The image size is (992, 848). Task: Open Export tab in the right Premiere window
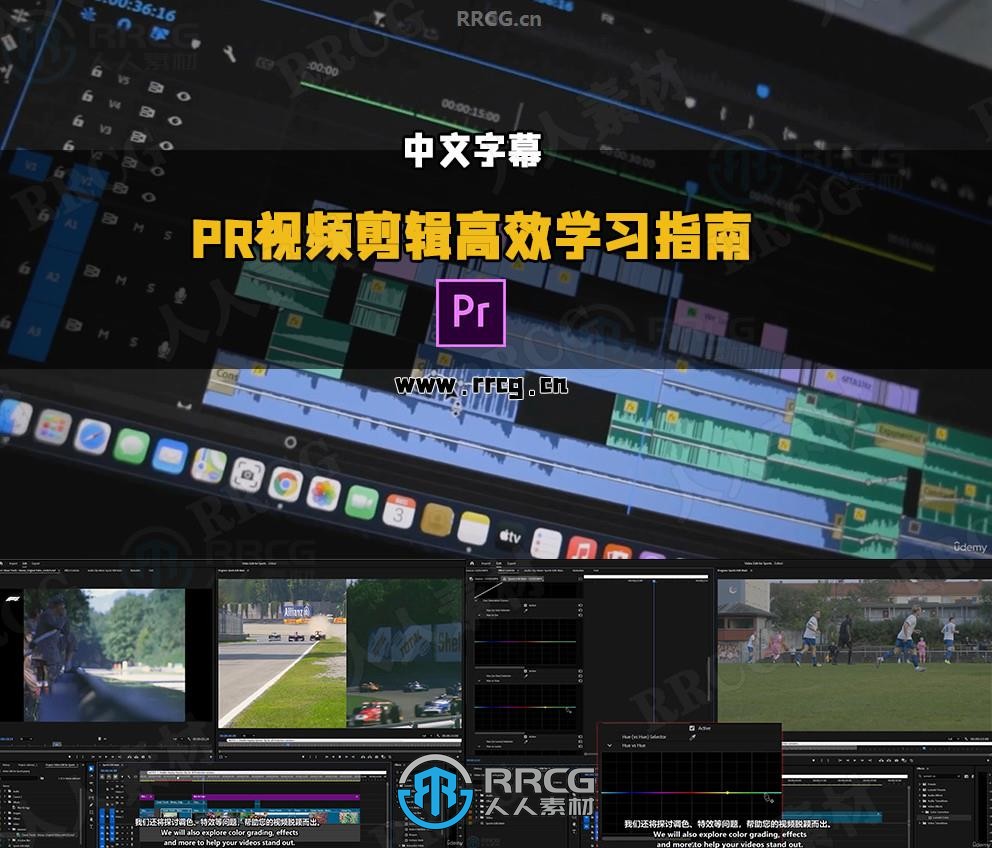[512, 563]
